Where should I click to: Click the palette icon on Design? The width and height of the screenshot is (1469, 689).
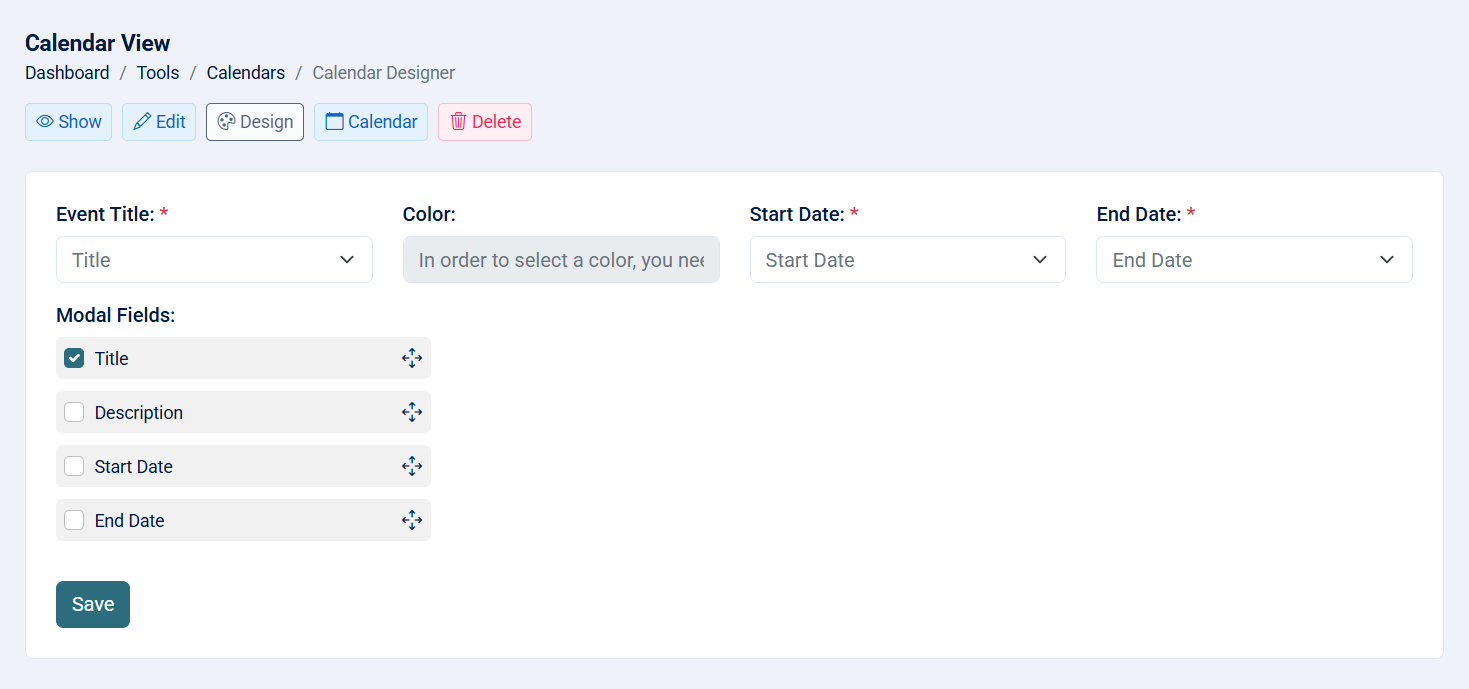(x=226, y=122)
